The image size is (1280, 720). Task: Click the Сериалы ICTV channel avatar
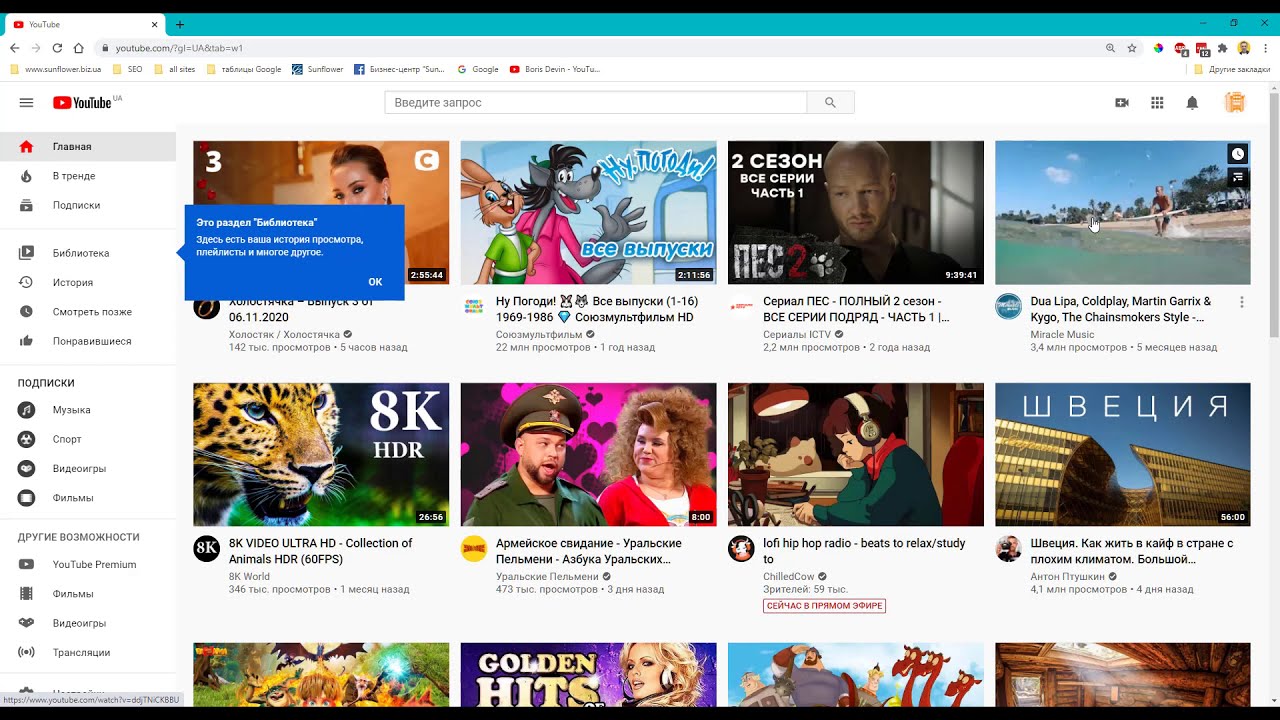741,306
